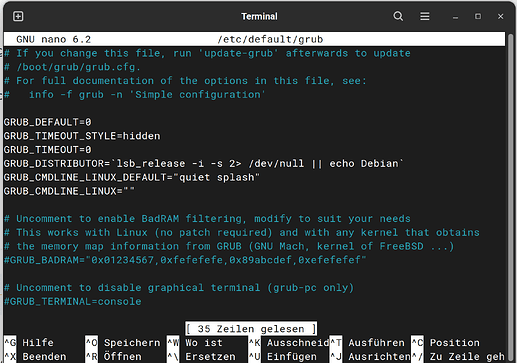Close the Terminal window
Image resolution: width=517 pixels, height=363 pixels.
click(500, 16)
